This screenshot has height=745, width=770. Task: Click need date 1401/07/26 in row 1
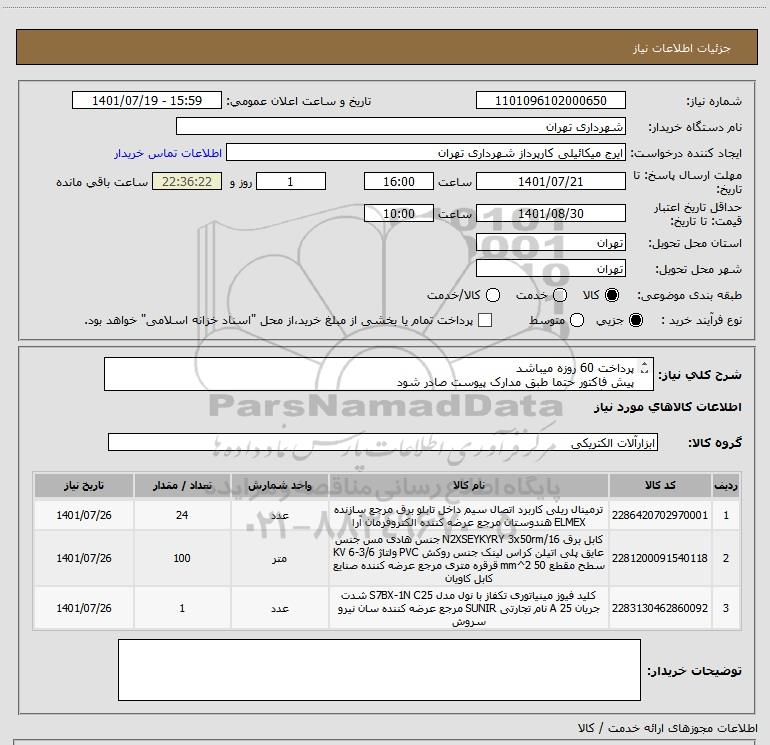[x=84, y=515]
